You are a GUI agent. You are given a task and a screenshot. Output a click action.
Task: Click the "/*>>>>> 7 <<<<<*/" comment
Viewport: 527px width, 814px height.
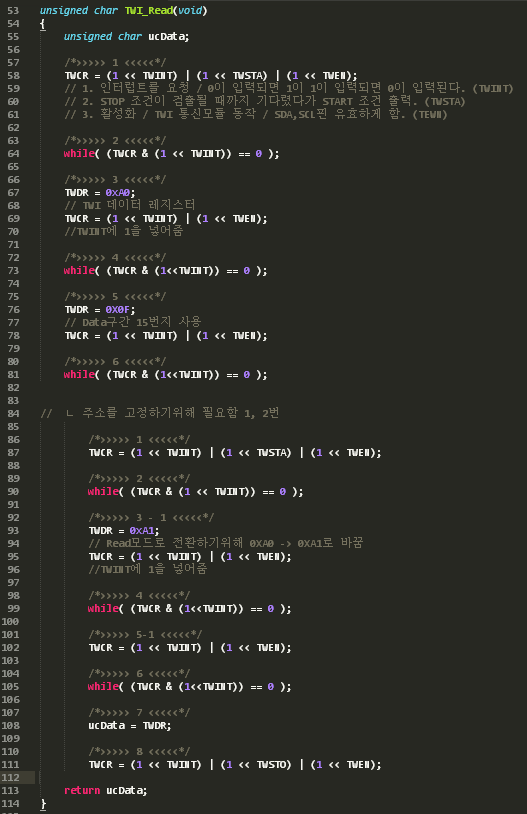(x=139, y=712)
